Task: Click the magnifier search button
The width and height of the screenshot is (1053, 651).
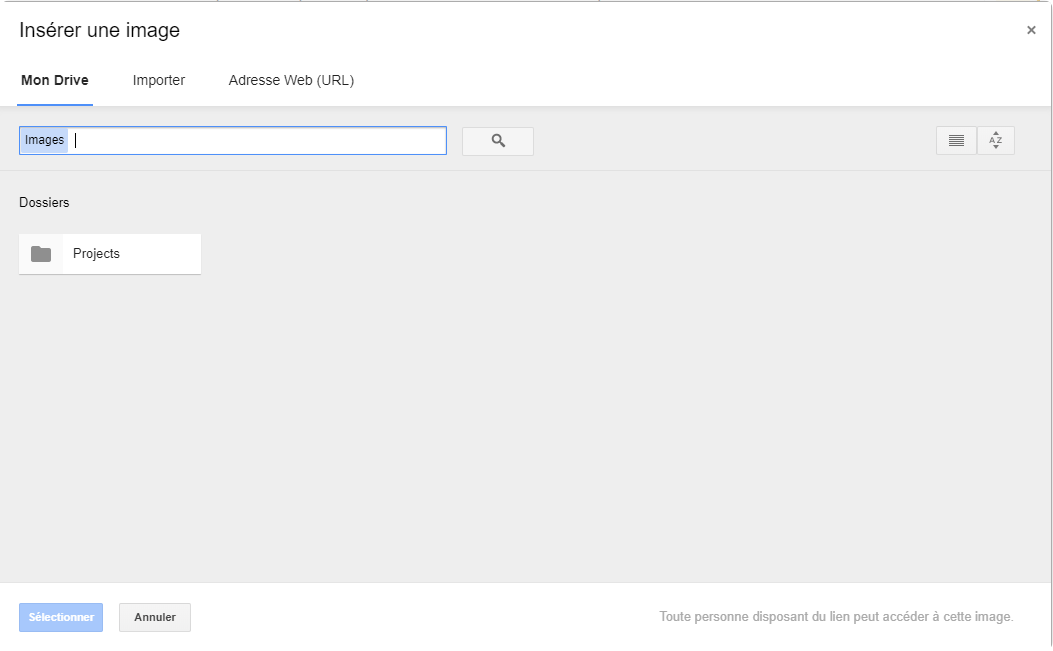Action: tap(498, 141)
